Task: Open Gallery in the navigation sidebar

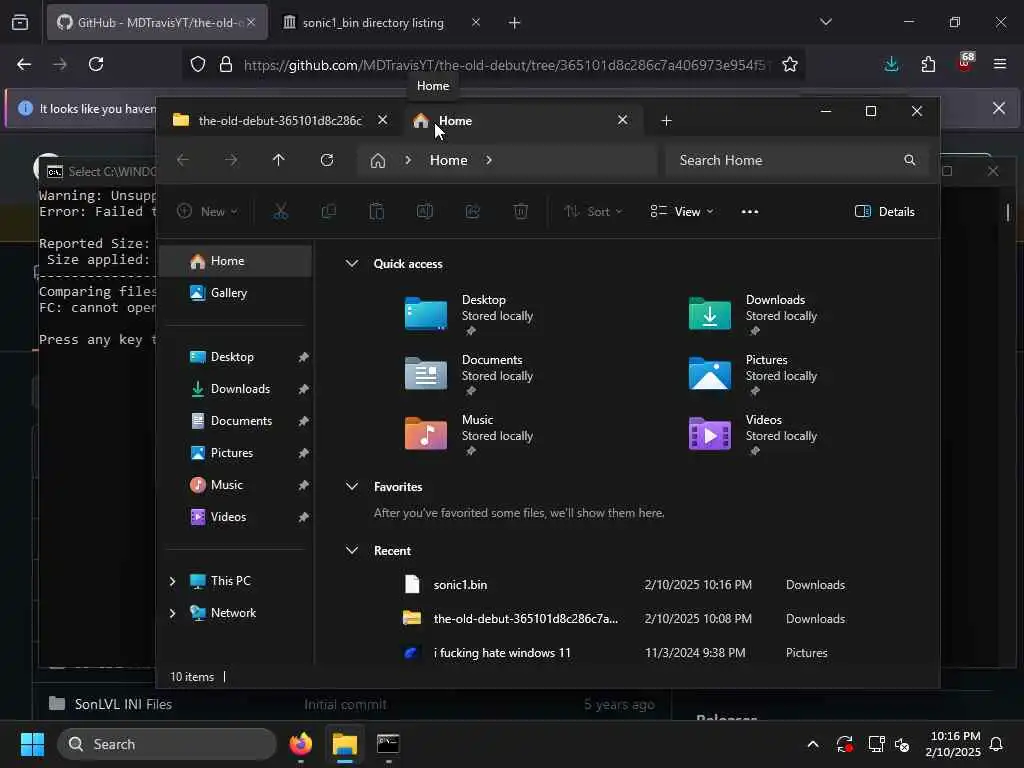Action: [236, 293]
